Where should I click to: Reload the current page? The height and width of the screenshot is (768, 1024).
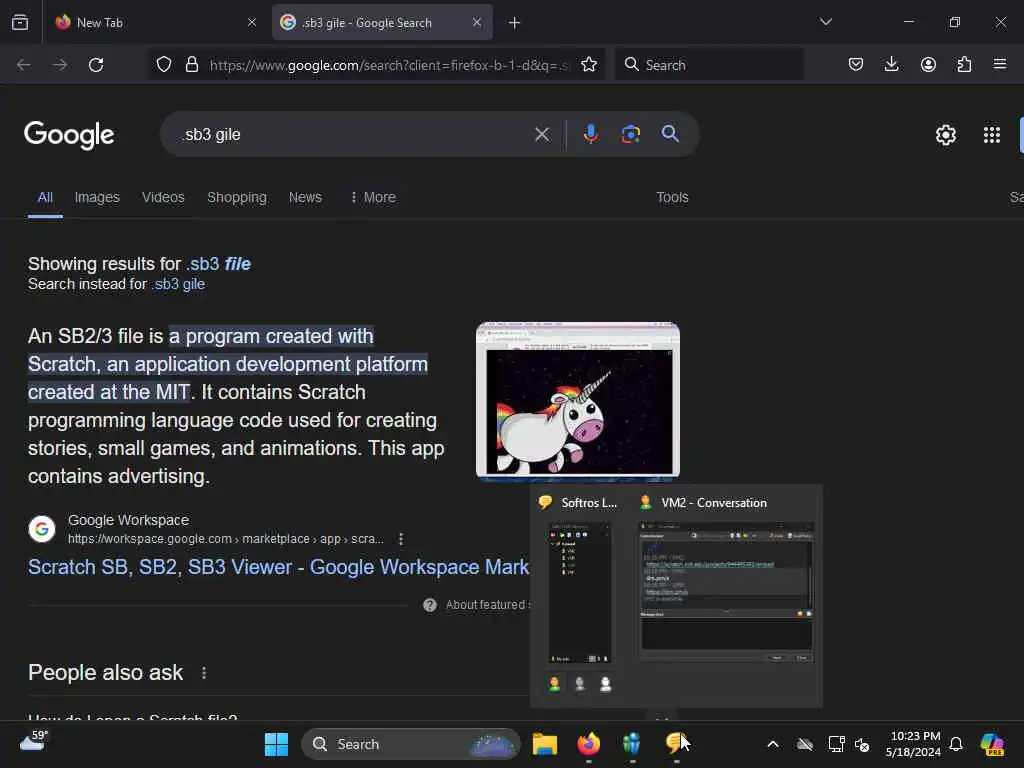pos(96,65)
